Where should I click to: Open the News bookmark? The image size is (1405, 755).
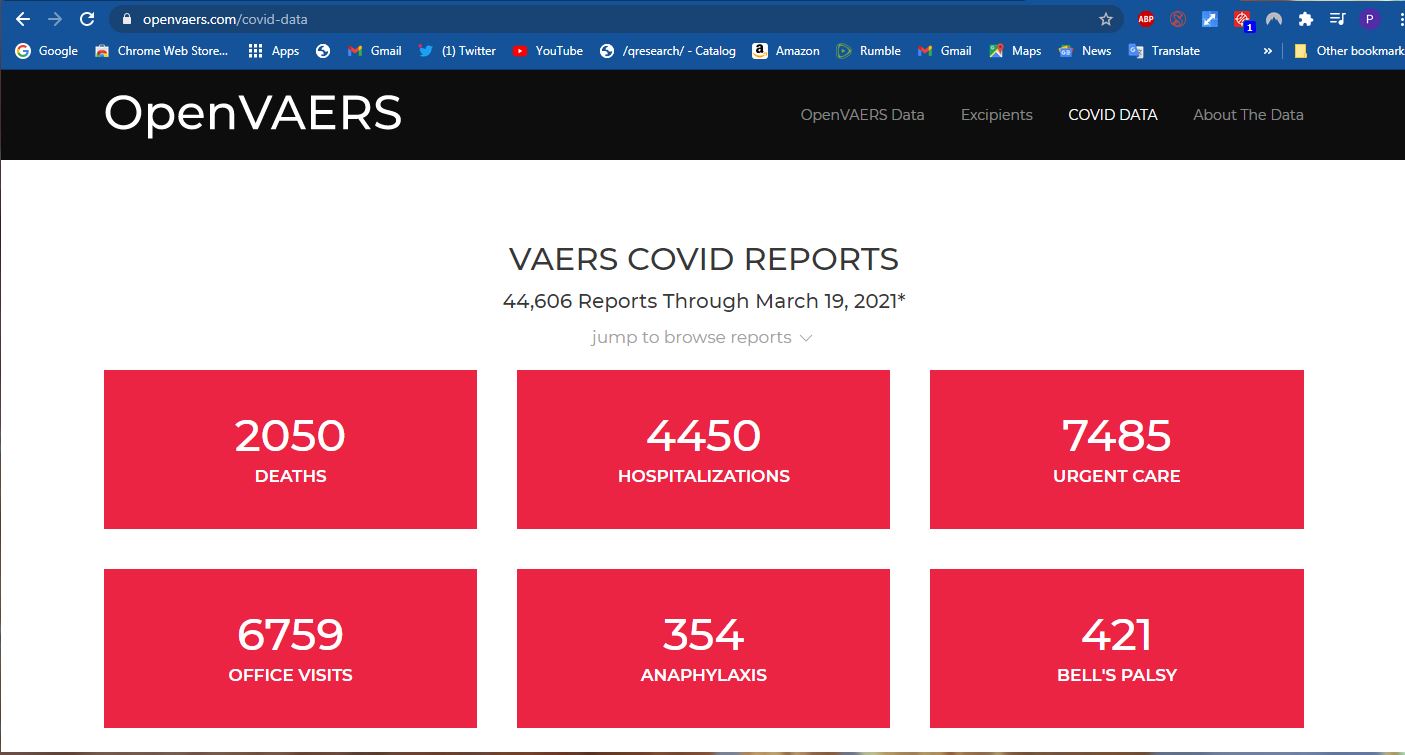pyautogui.click(x=1085, y=51)
